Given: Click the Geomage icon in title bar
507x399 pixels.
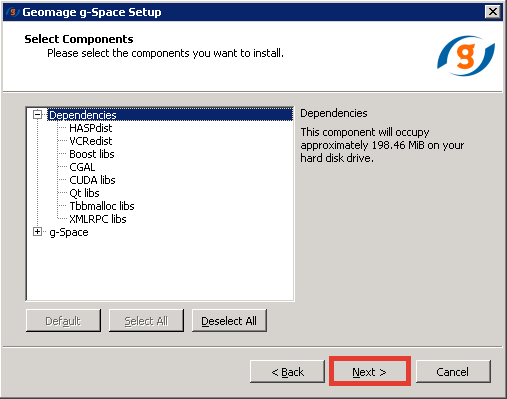Looking at the screenshot, I should pyautogui.click(x=12, y=12).
